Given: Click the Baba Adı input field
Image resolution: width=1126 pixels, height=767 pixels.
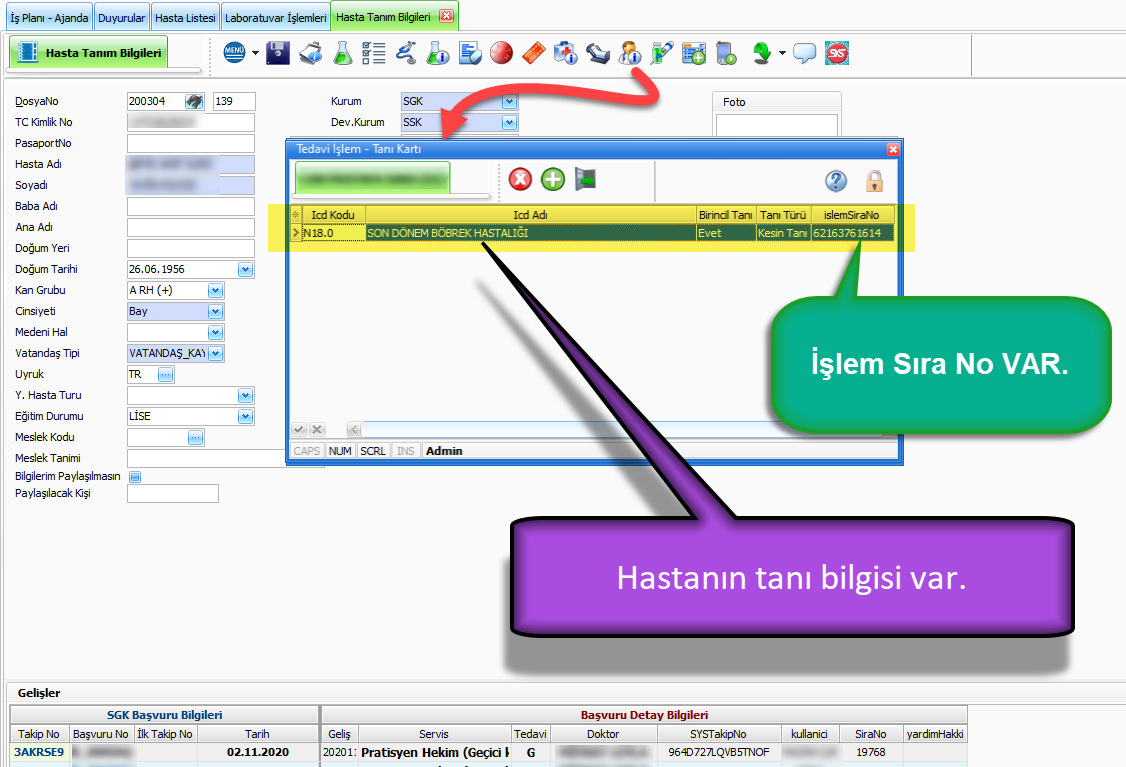Looking at the screenshot, I should 191,206.
